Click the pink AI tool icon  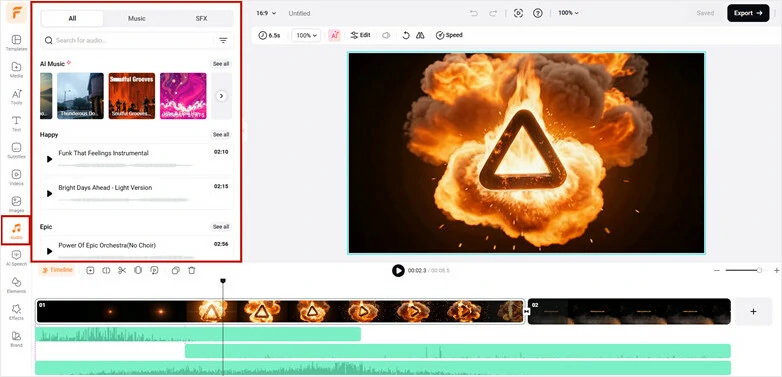pos(334,35)
